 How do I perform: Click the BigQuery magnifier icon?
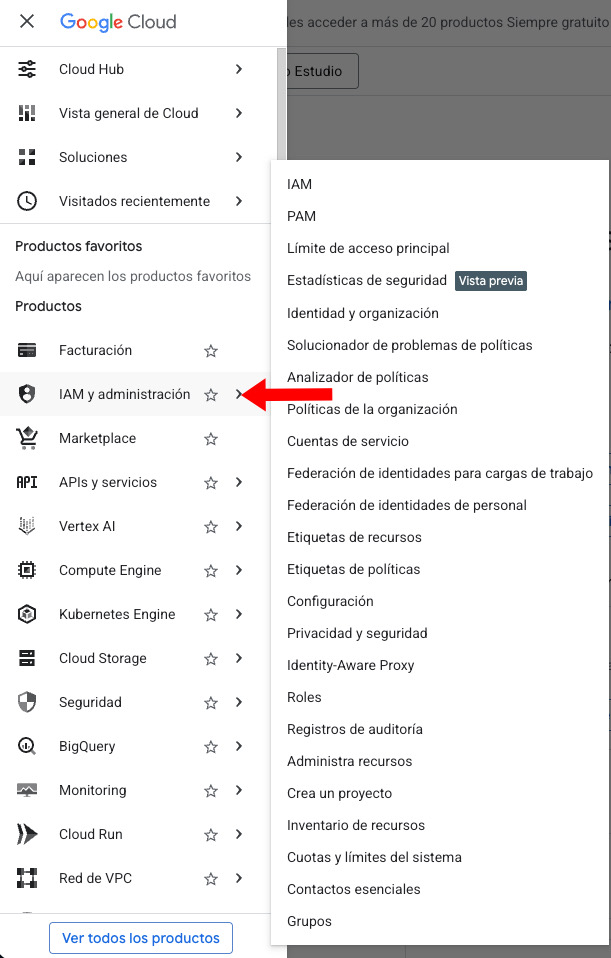tap(27, 746)
